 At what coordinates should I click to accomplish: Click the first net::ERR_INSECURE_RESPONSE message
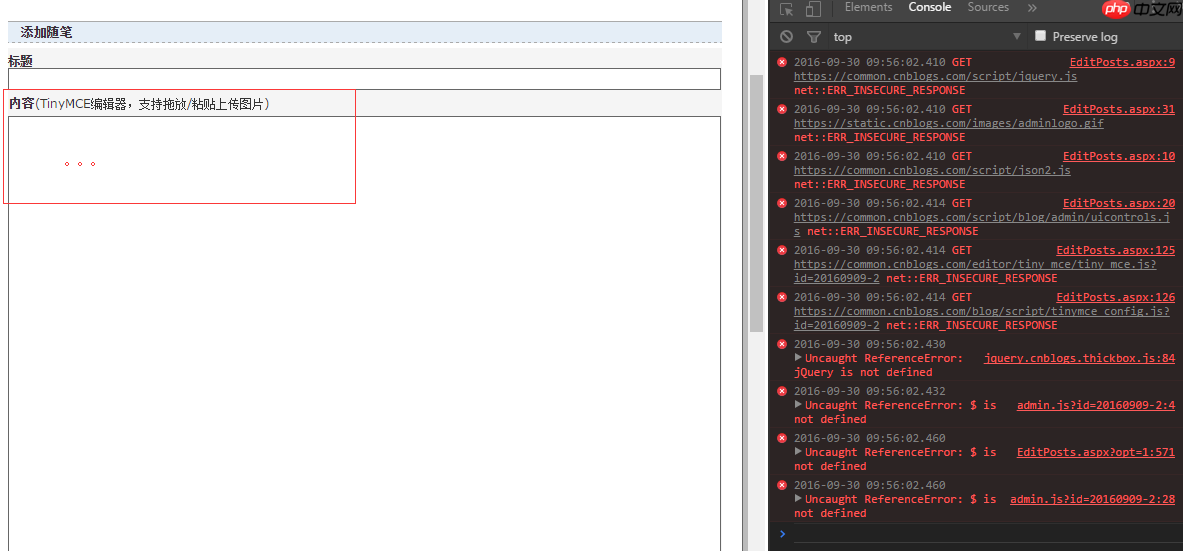click(880, 90)
